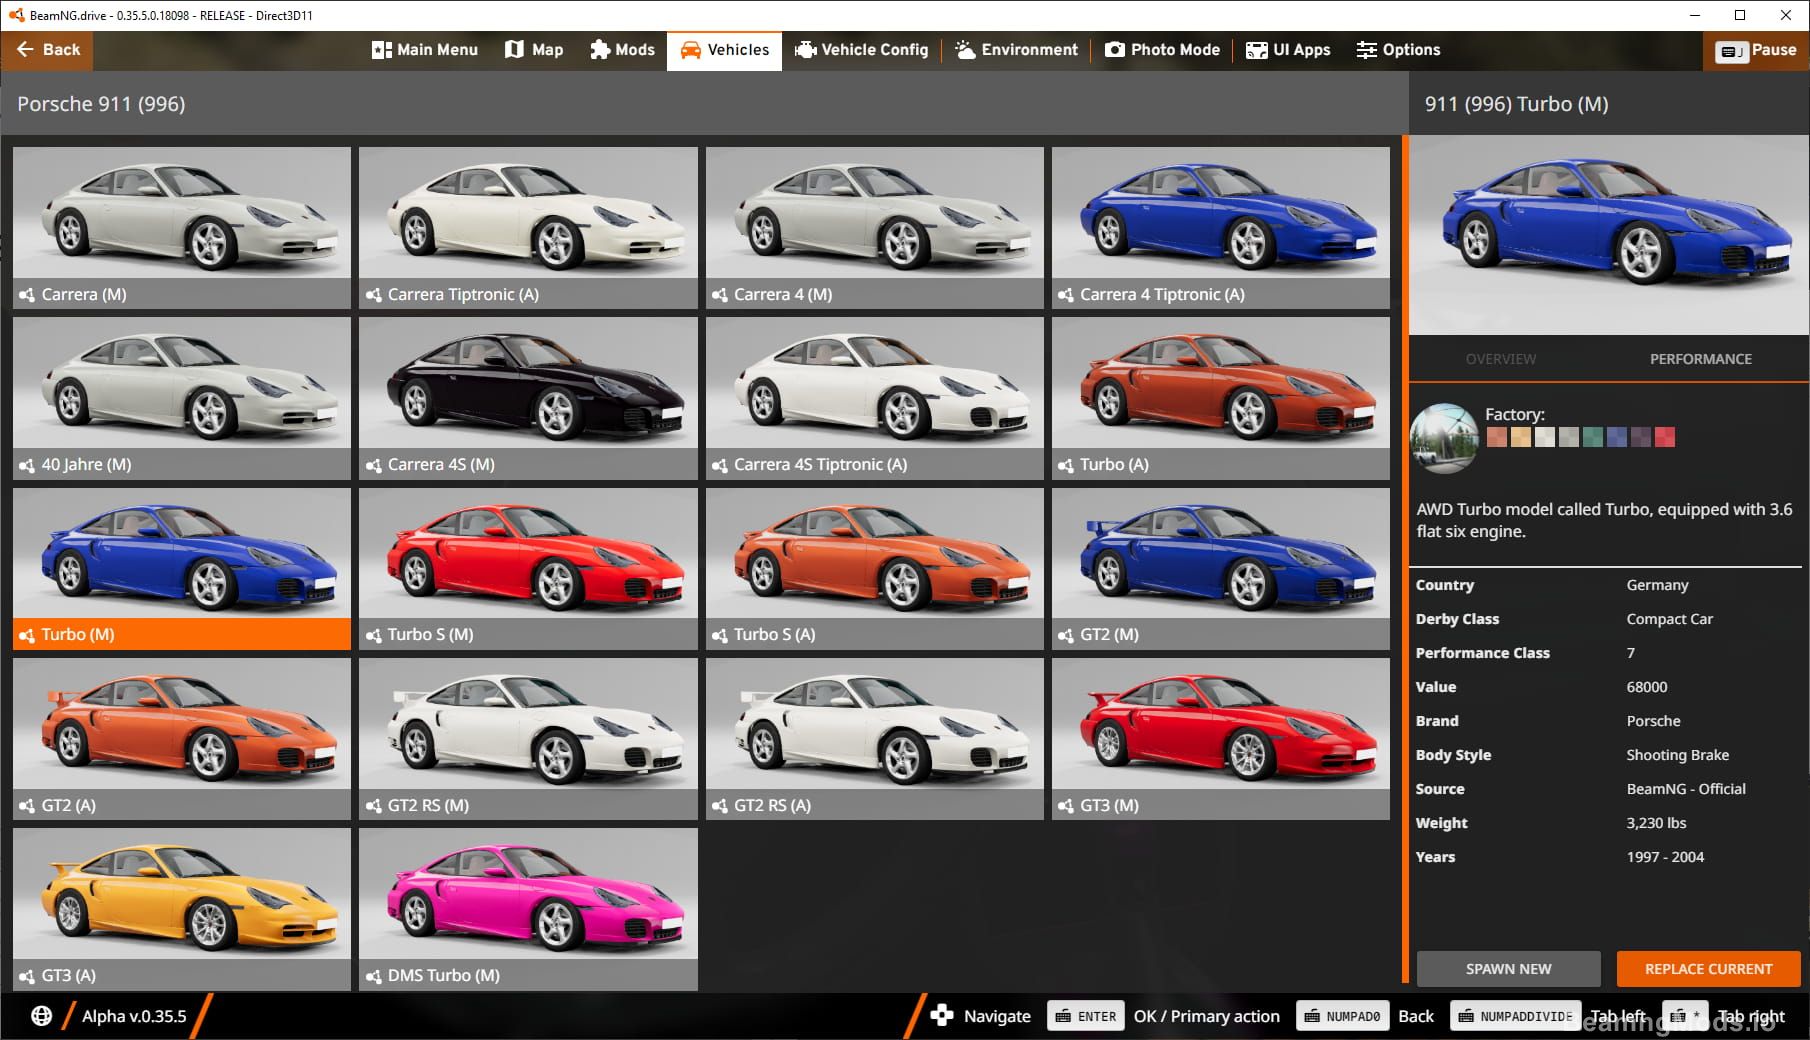Viewport: 1810px width, 1040px height.
Task: Open the UI Apps menu
Action: (1288, 50)
